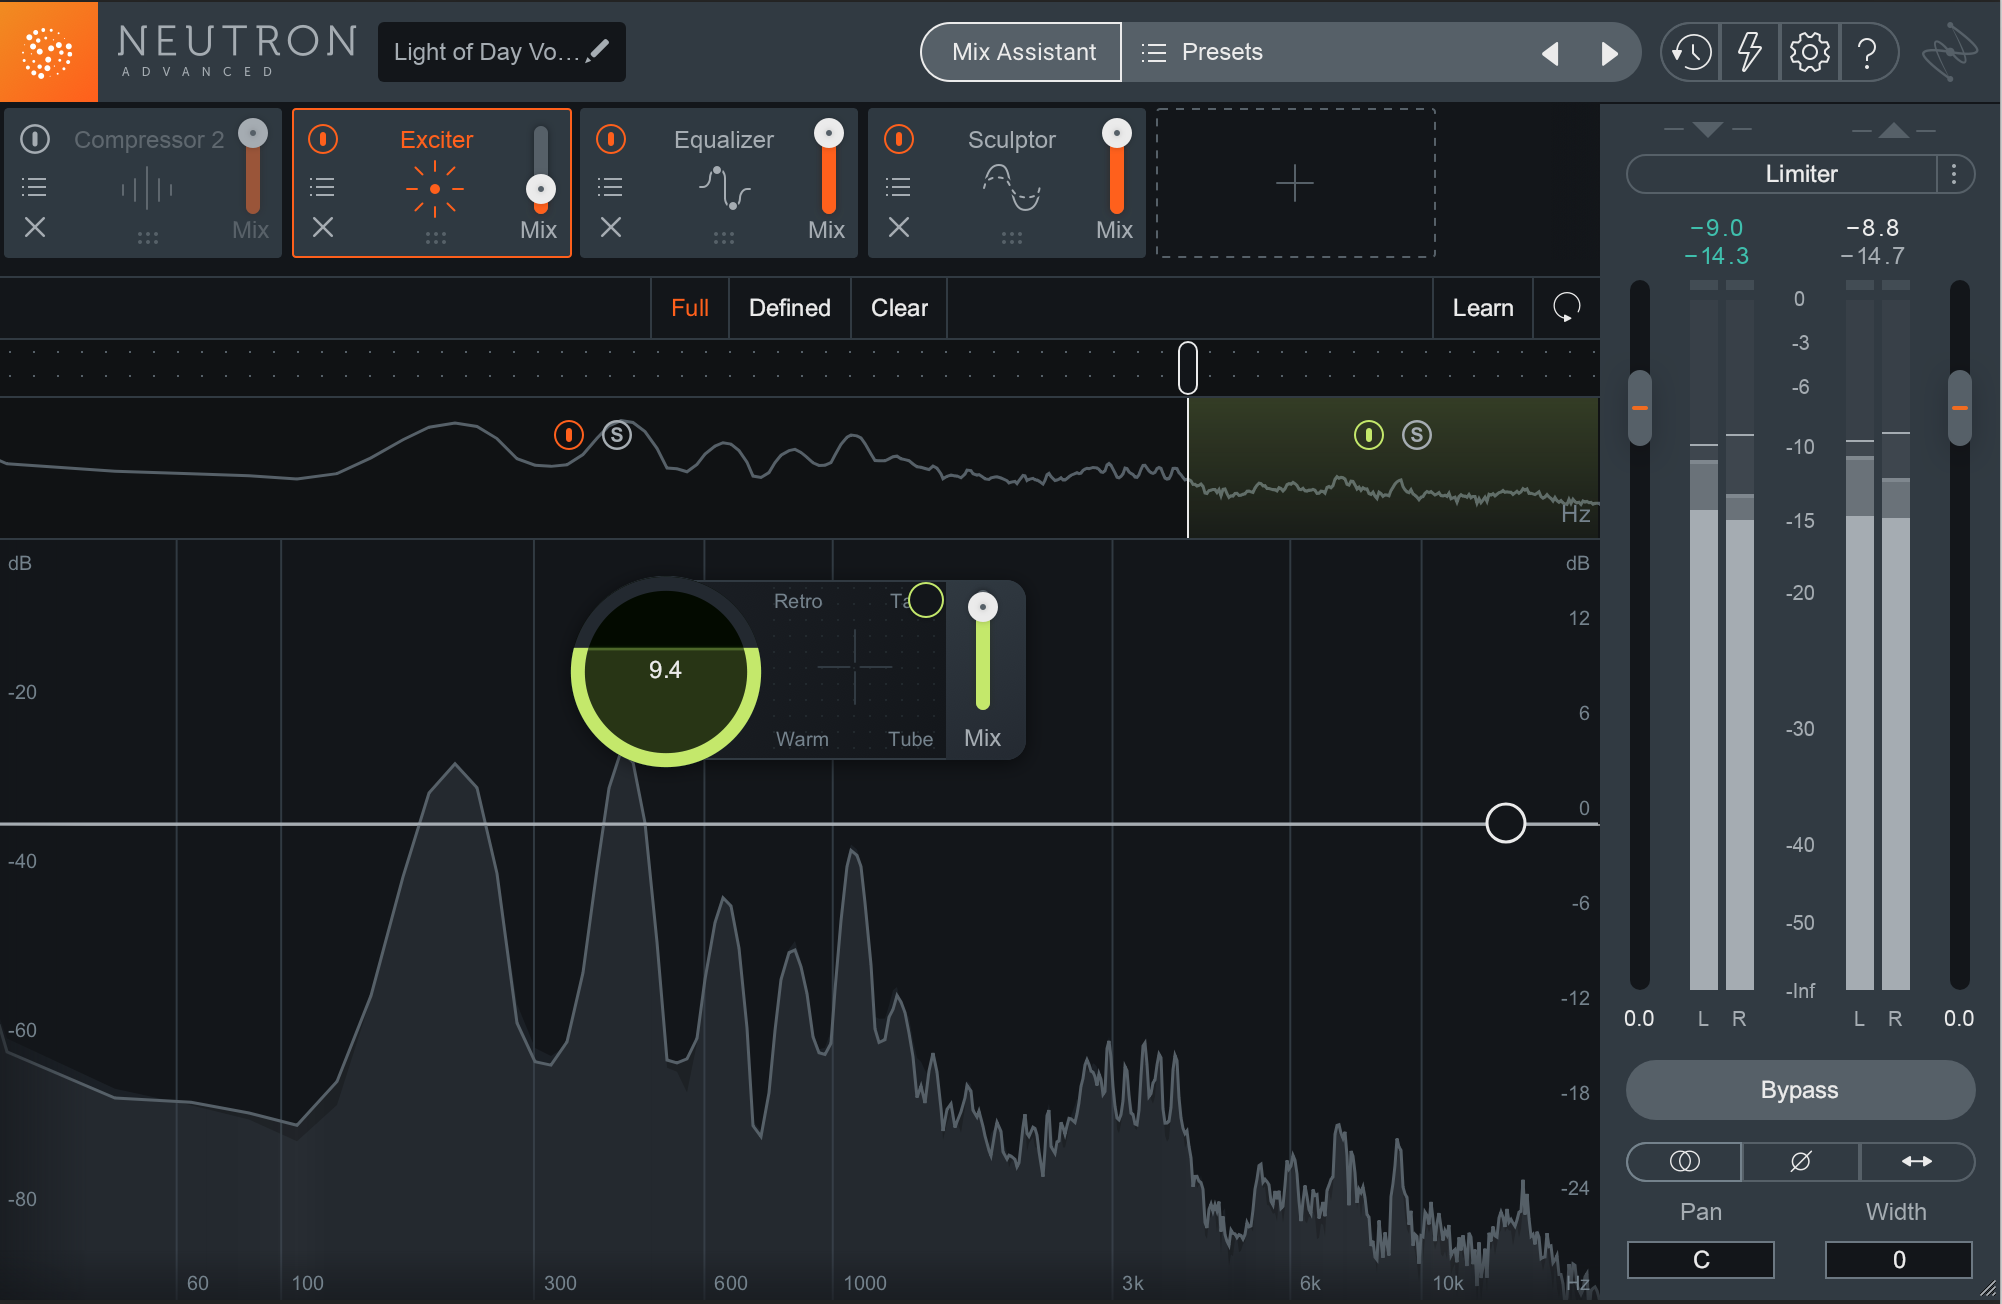Toggle the swap channels arrow button

click(1917, 1161)
